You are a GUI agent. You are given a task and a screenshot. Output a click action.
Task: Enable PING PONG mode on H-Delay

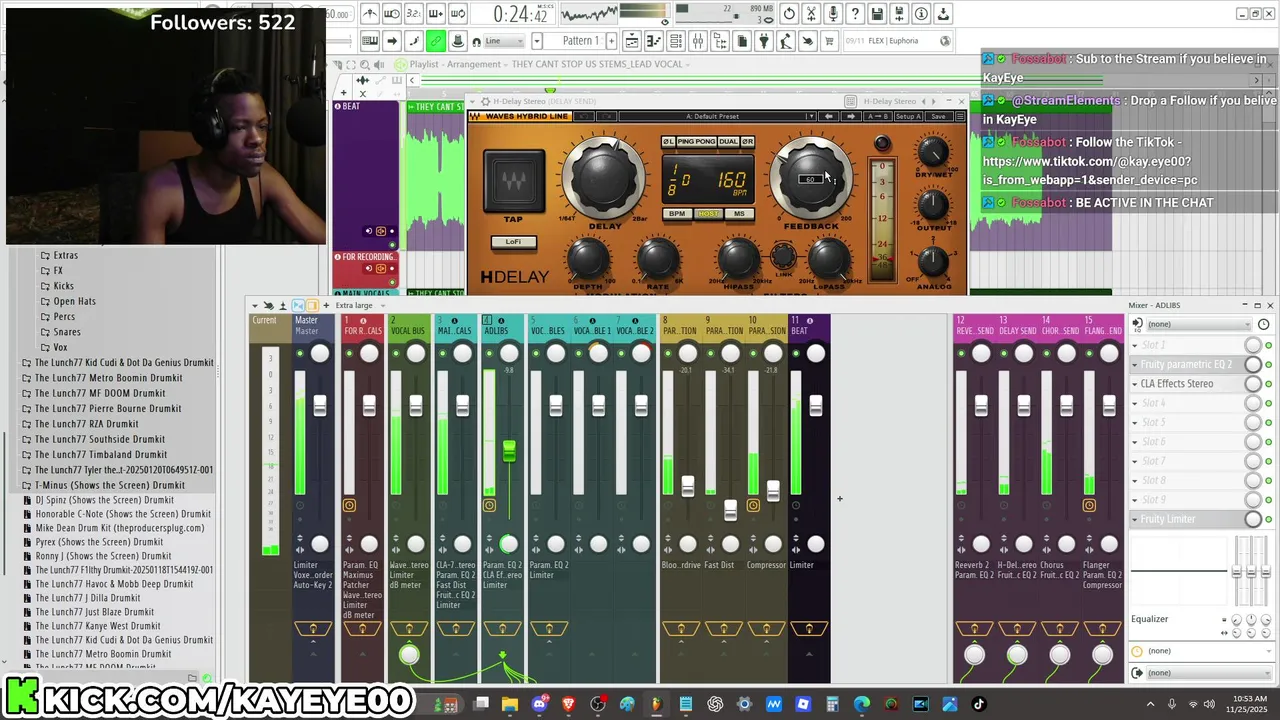pos(697,142)
